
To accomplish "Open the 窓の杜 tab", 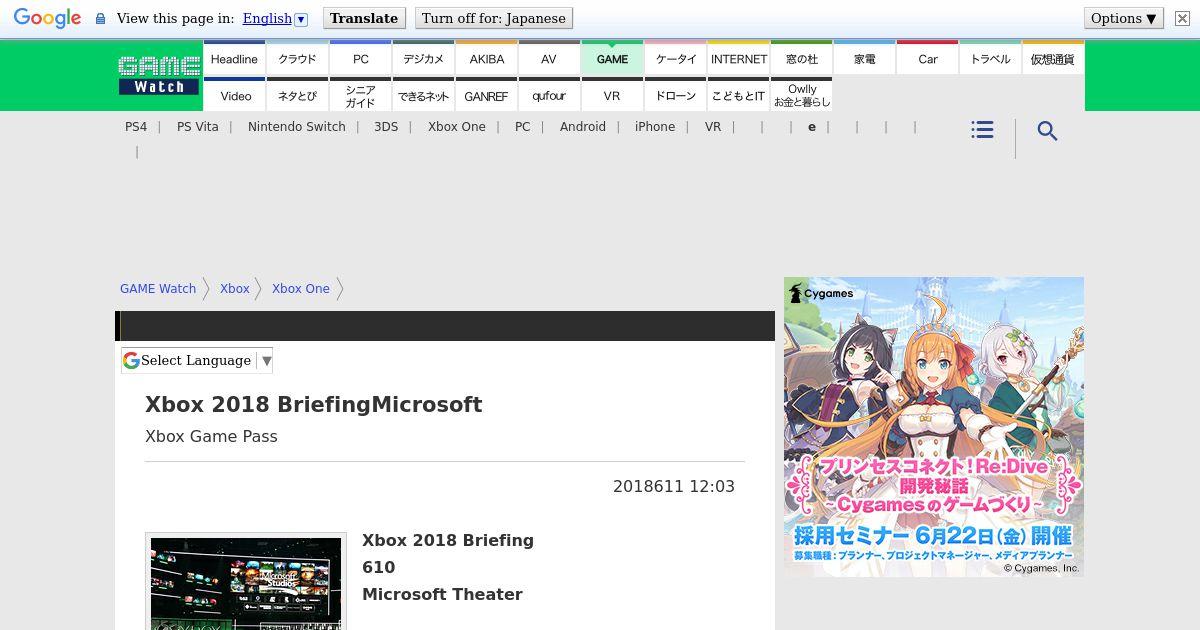I will point(801,59).
